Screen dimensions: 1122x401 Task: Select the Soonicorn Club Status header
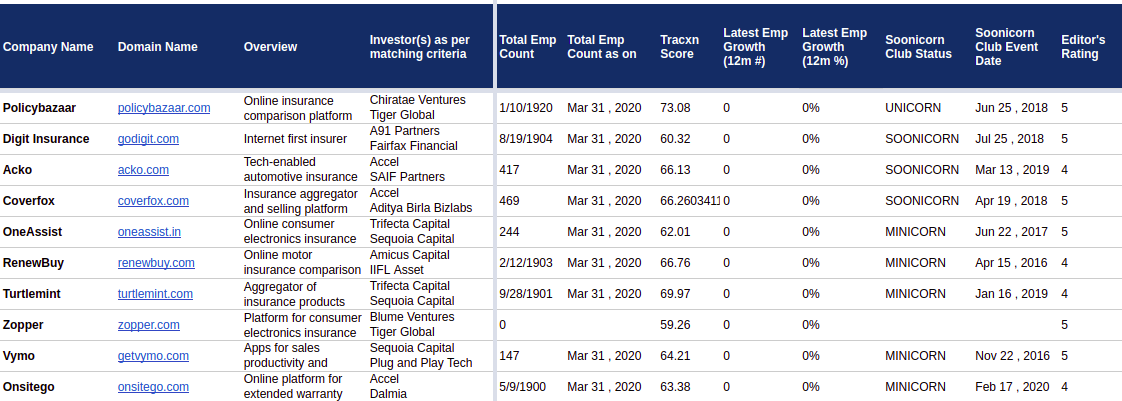pos(918,47)
